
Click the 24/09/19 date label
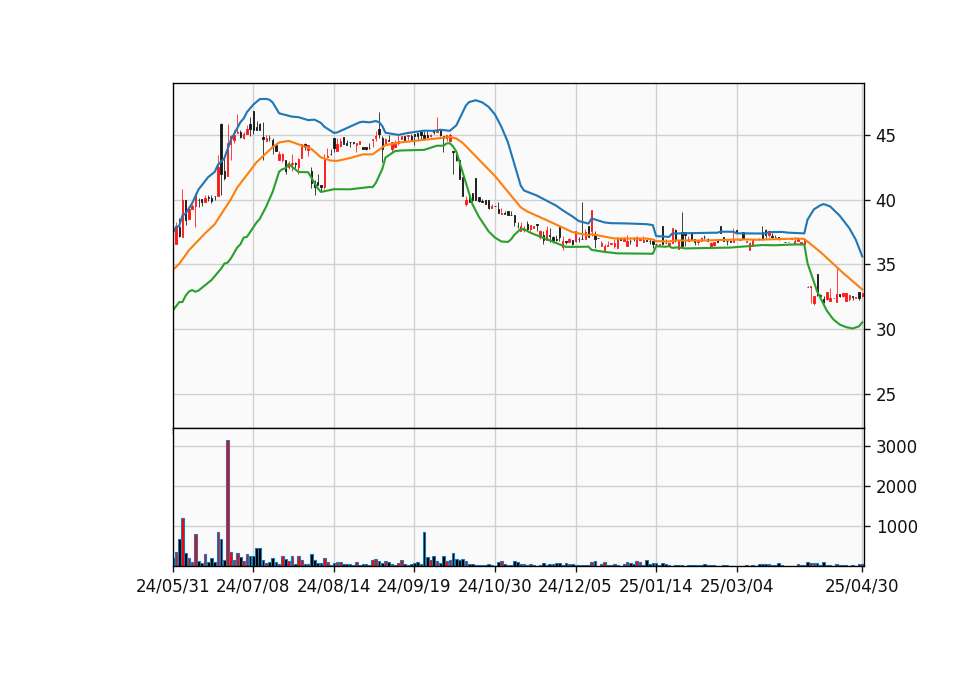pos(414,586)
